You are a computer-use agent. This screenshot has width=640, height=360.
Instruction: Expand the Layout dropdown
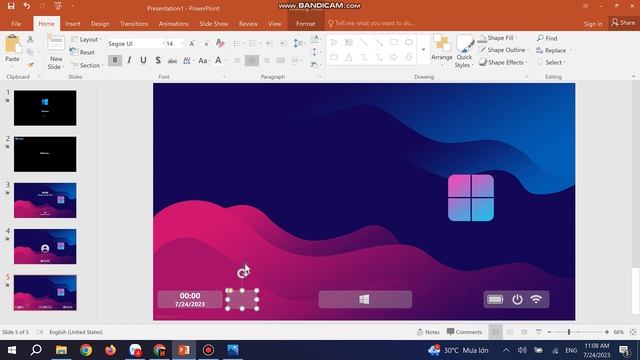pyautogui.click(x=85, y=40)
